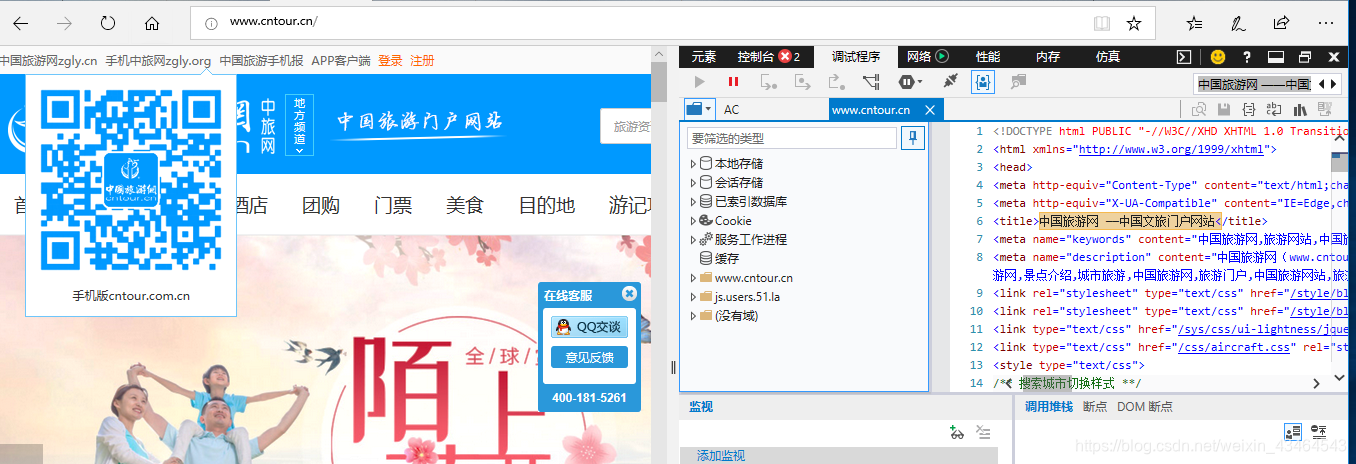Expand the 本地存储 tree node

(693, 164)
